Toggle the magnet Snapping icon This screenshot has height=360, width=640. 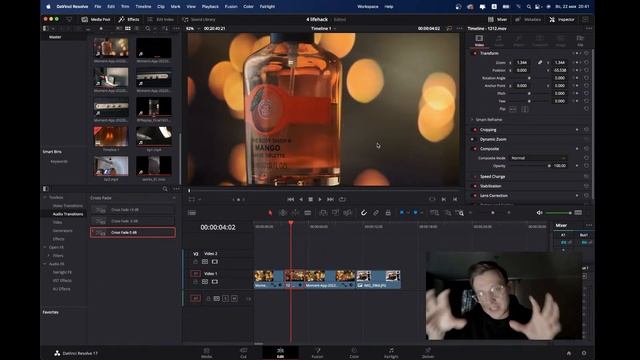pyautogui.click(x=364, y=213)
